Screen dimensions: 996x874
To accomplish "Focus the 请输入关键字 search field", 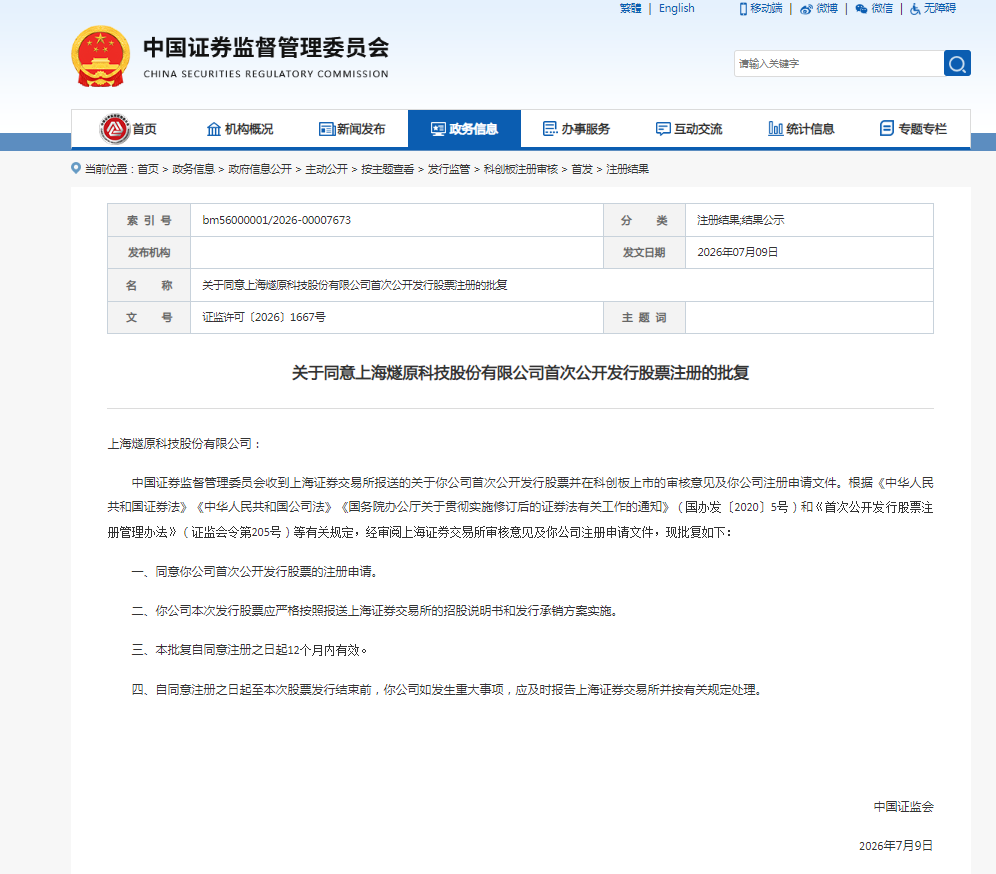I will point(838,64).
